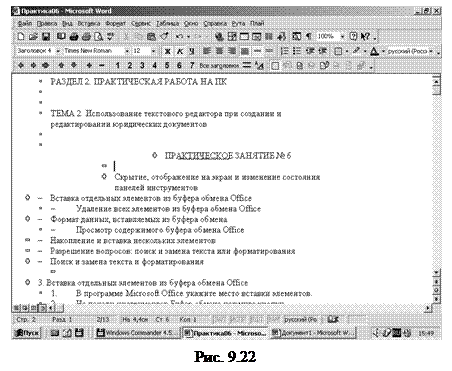Open the Таблица menu
This screenshot has height=371, width=452.
pyautogui.click(x=167, y=23)
